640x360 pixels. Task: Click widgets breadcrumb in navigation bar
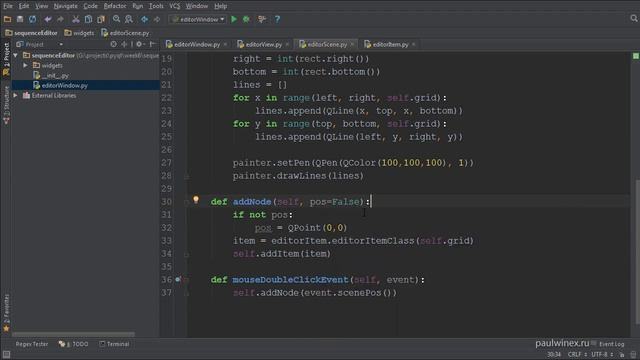point(79,33)
